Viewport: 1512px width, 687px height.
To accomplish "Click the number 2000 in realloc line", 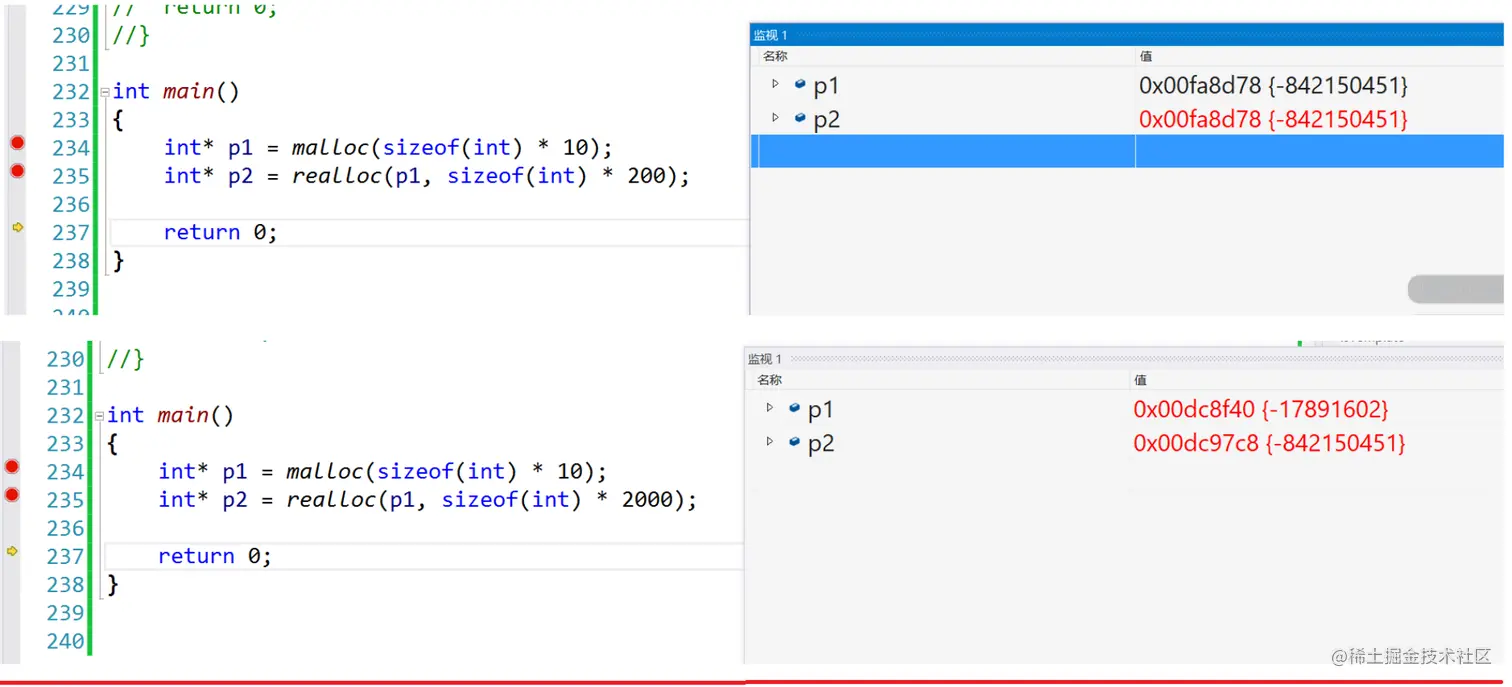I will pyautogui.click(x=646, y=499).
